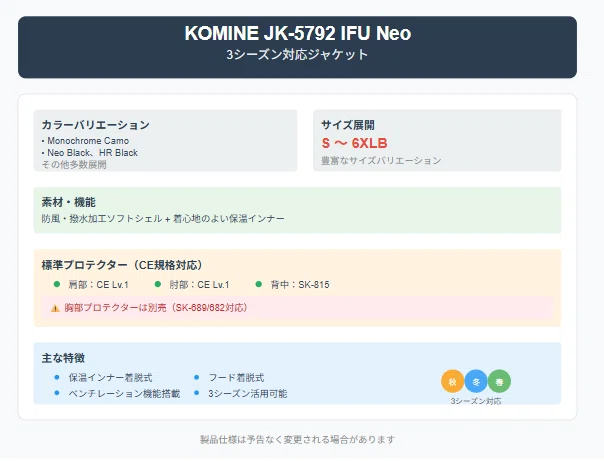Image resolution: width=604 pixels, height=461 pixels.
Task: Select the カラーバリエーション heading
Action: point(96,125)
